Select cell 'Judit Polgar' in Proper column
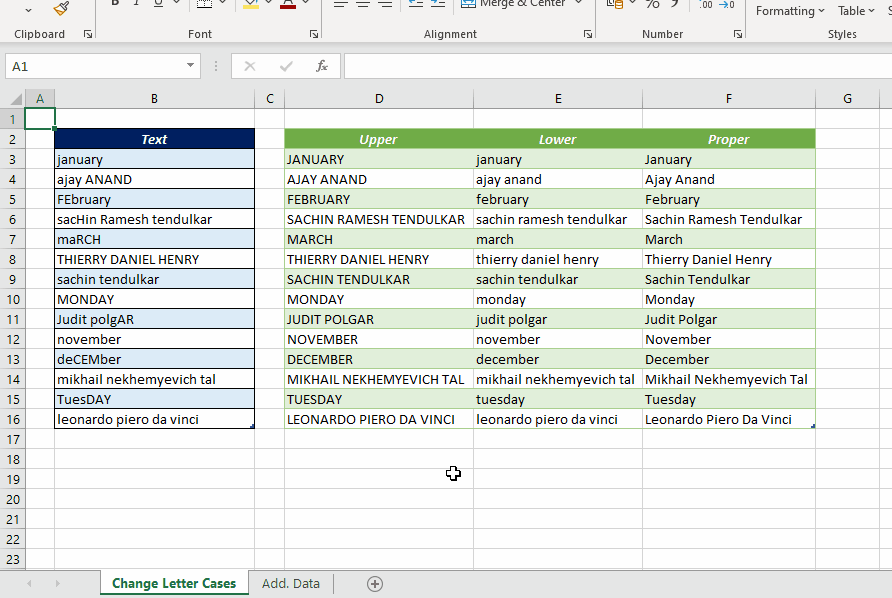The image size is (892, 598). (x=729, y=319)
